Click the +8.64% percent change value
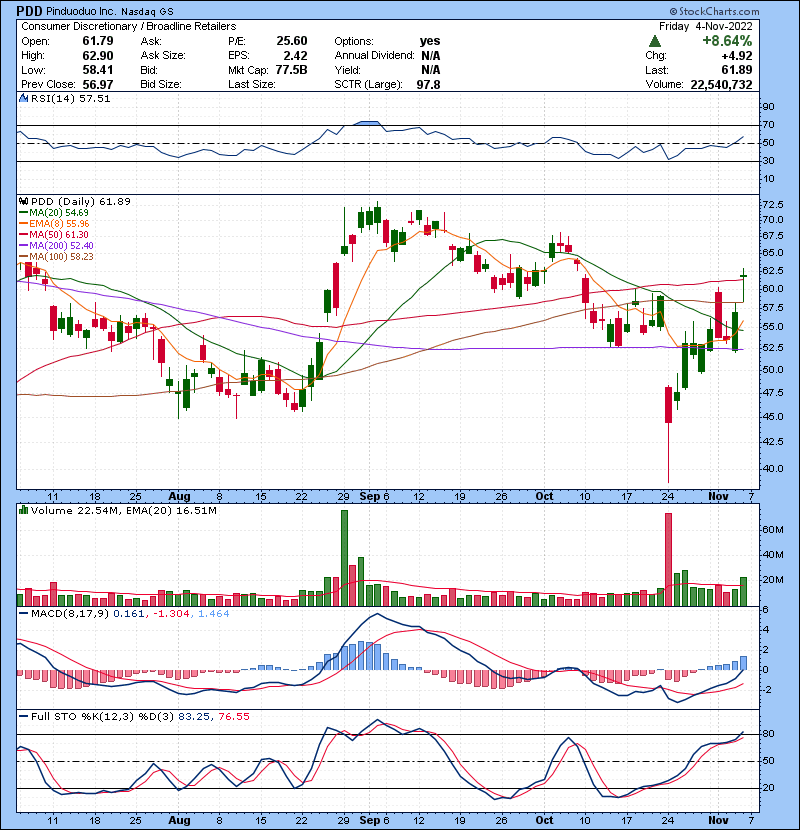Screen dimensions: 800x830 pyautogui.click(x=727, y=41)
